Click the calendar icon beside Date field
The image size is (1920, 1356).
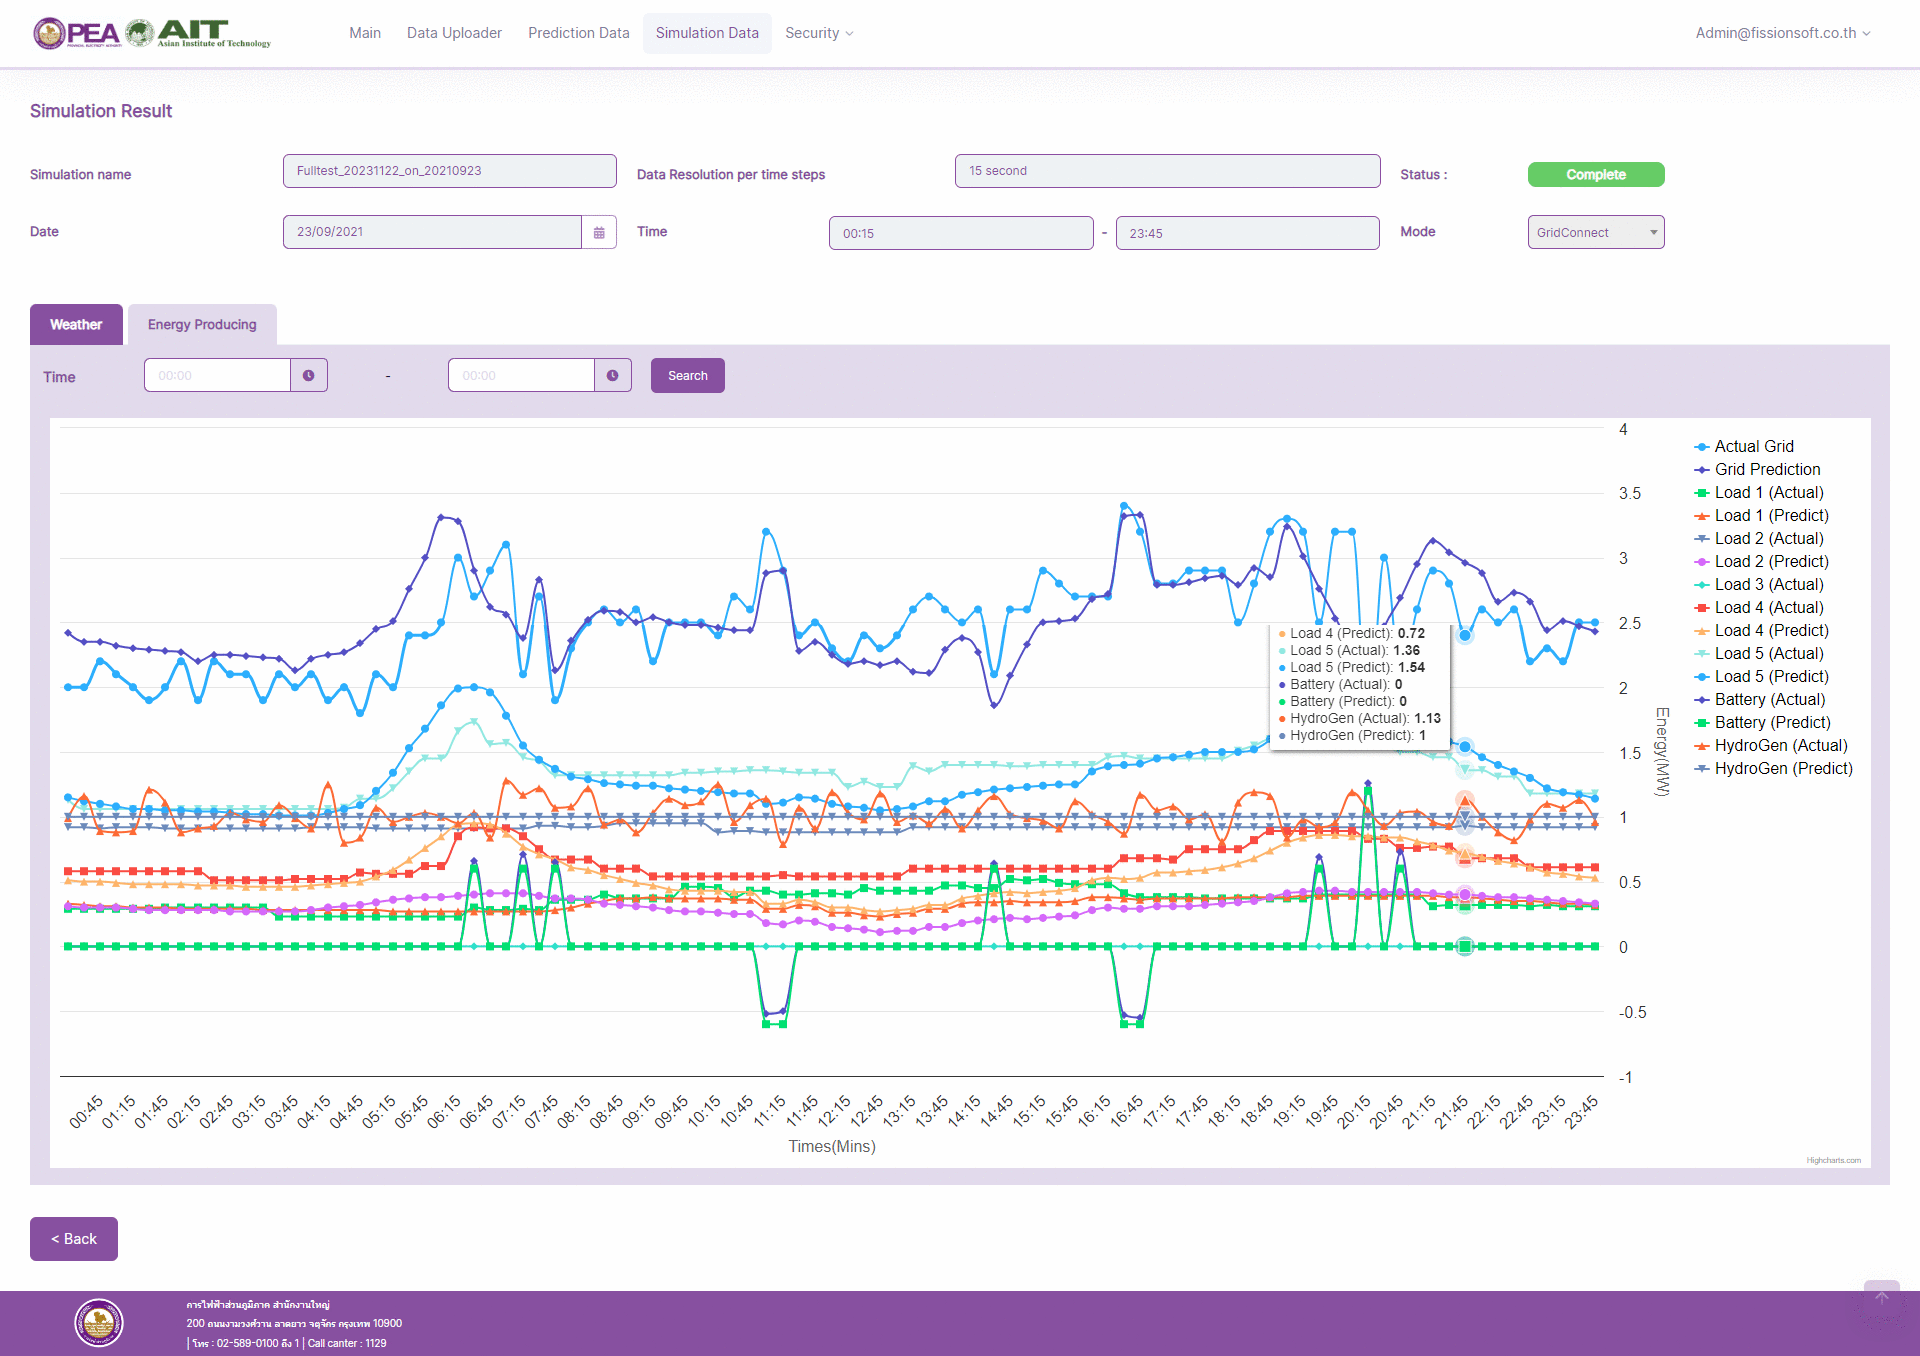599,232
